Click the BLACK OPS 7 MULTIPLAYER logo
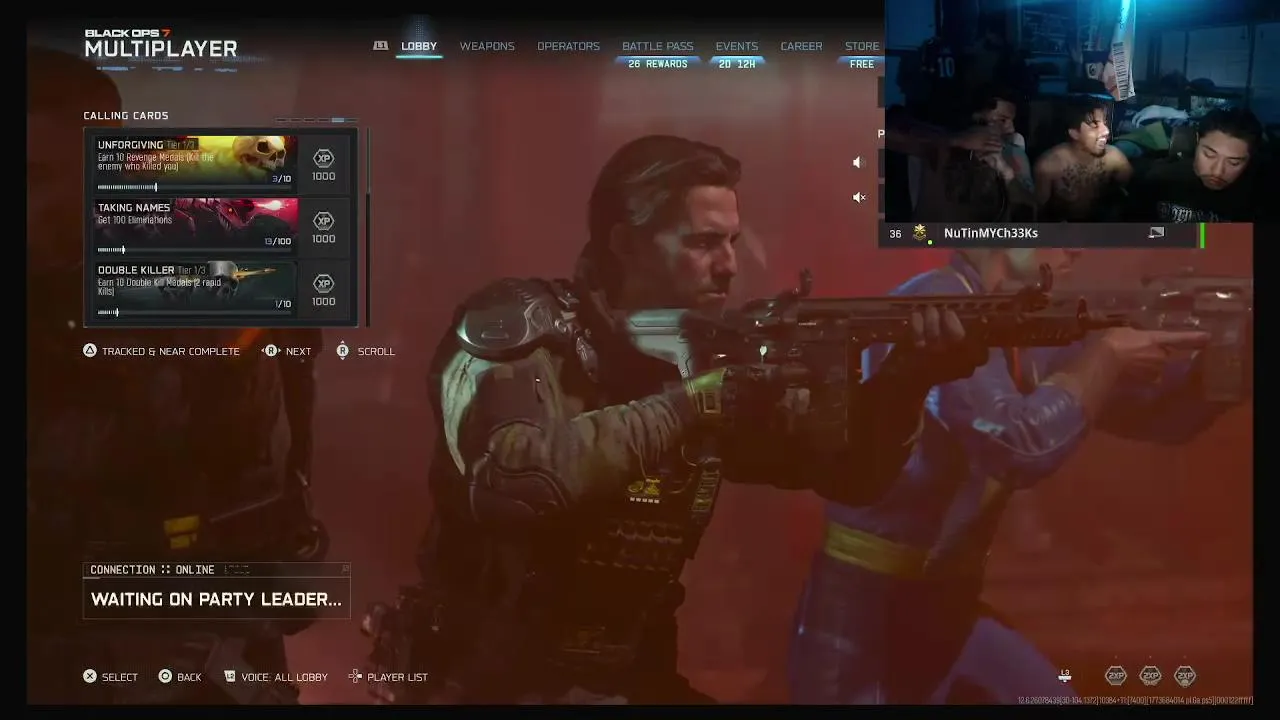This screenshot has height=720, width=1280. (160, 44)
